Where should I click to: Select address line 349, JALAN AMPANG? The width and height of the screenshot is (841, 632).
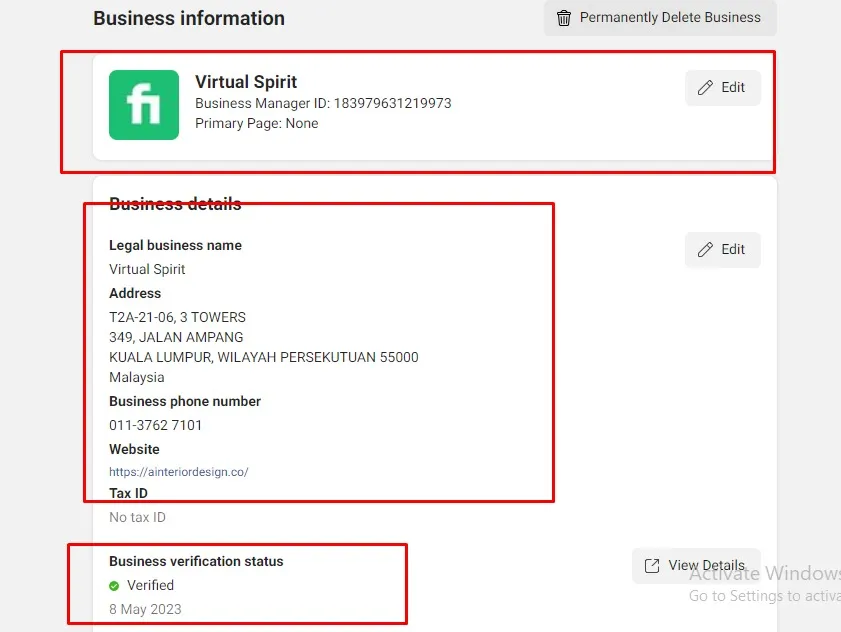[x=176, y=337]
